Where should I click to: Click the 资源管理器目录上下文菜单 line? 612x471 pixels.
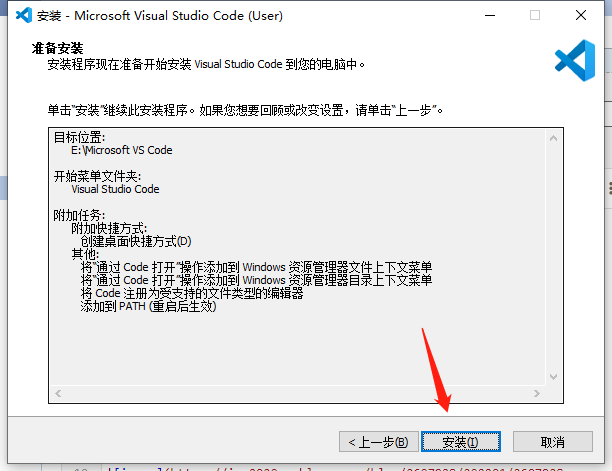coord(256,280)
